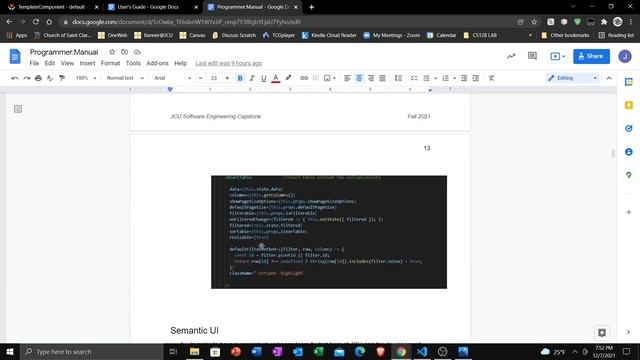Open the Normal text style dropdown
The height and width of the screenshot is (360, 640).
pyautogui.click(x=125, y=78)
